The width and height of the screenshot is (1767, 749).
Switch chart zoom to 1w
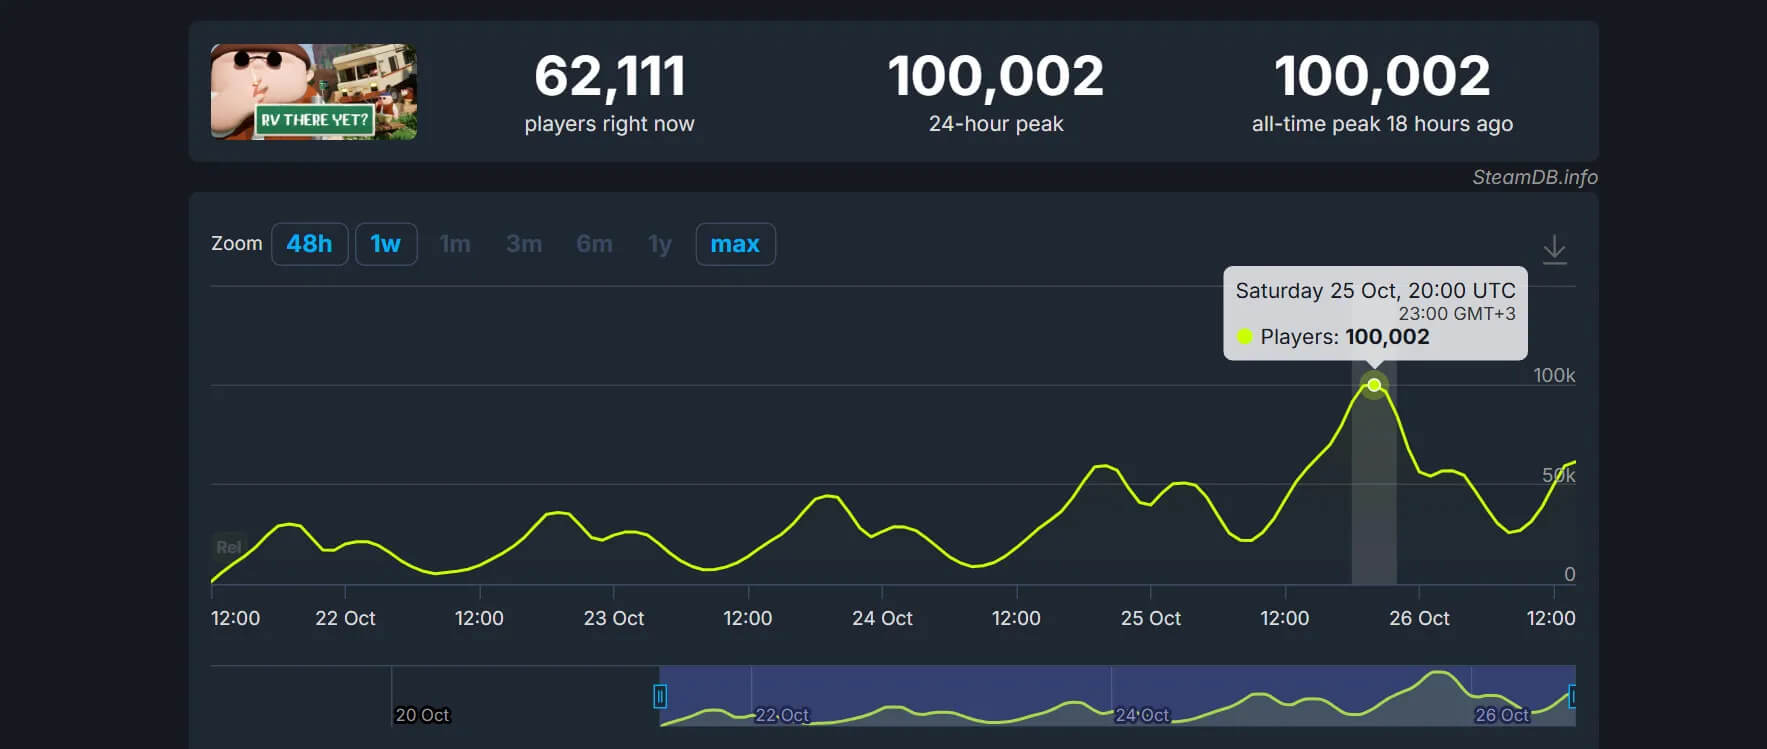coord(385,244)
